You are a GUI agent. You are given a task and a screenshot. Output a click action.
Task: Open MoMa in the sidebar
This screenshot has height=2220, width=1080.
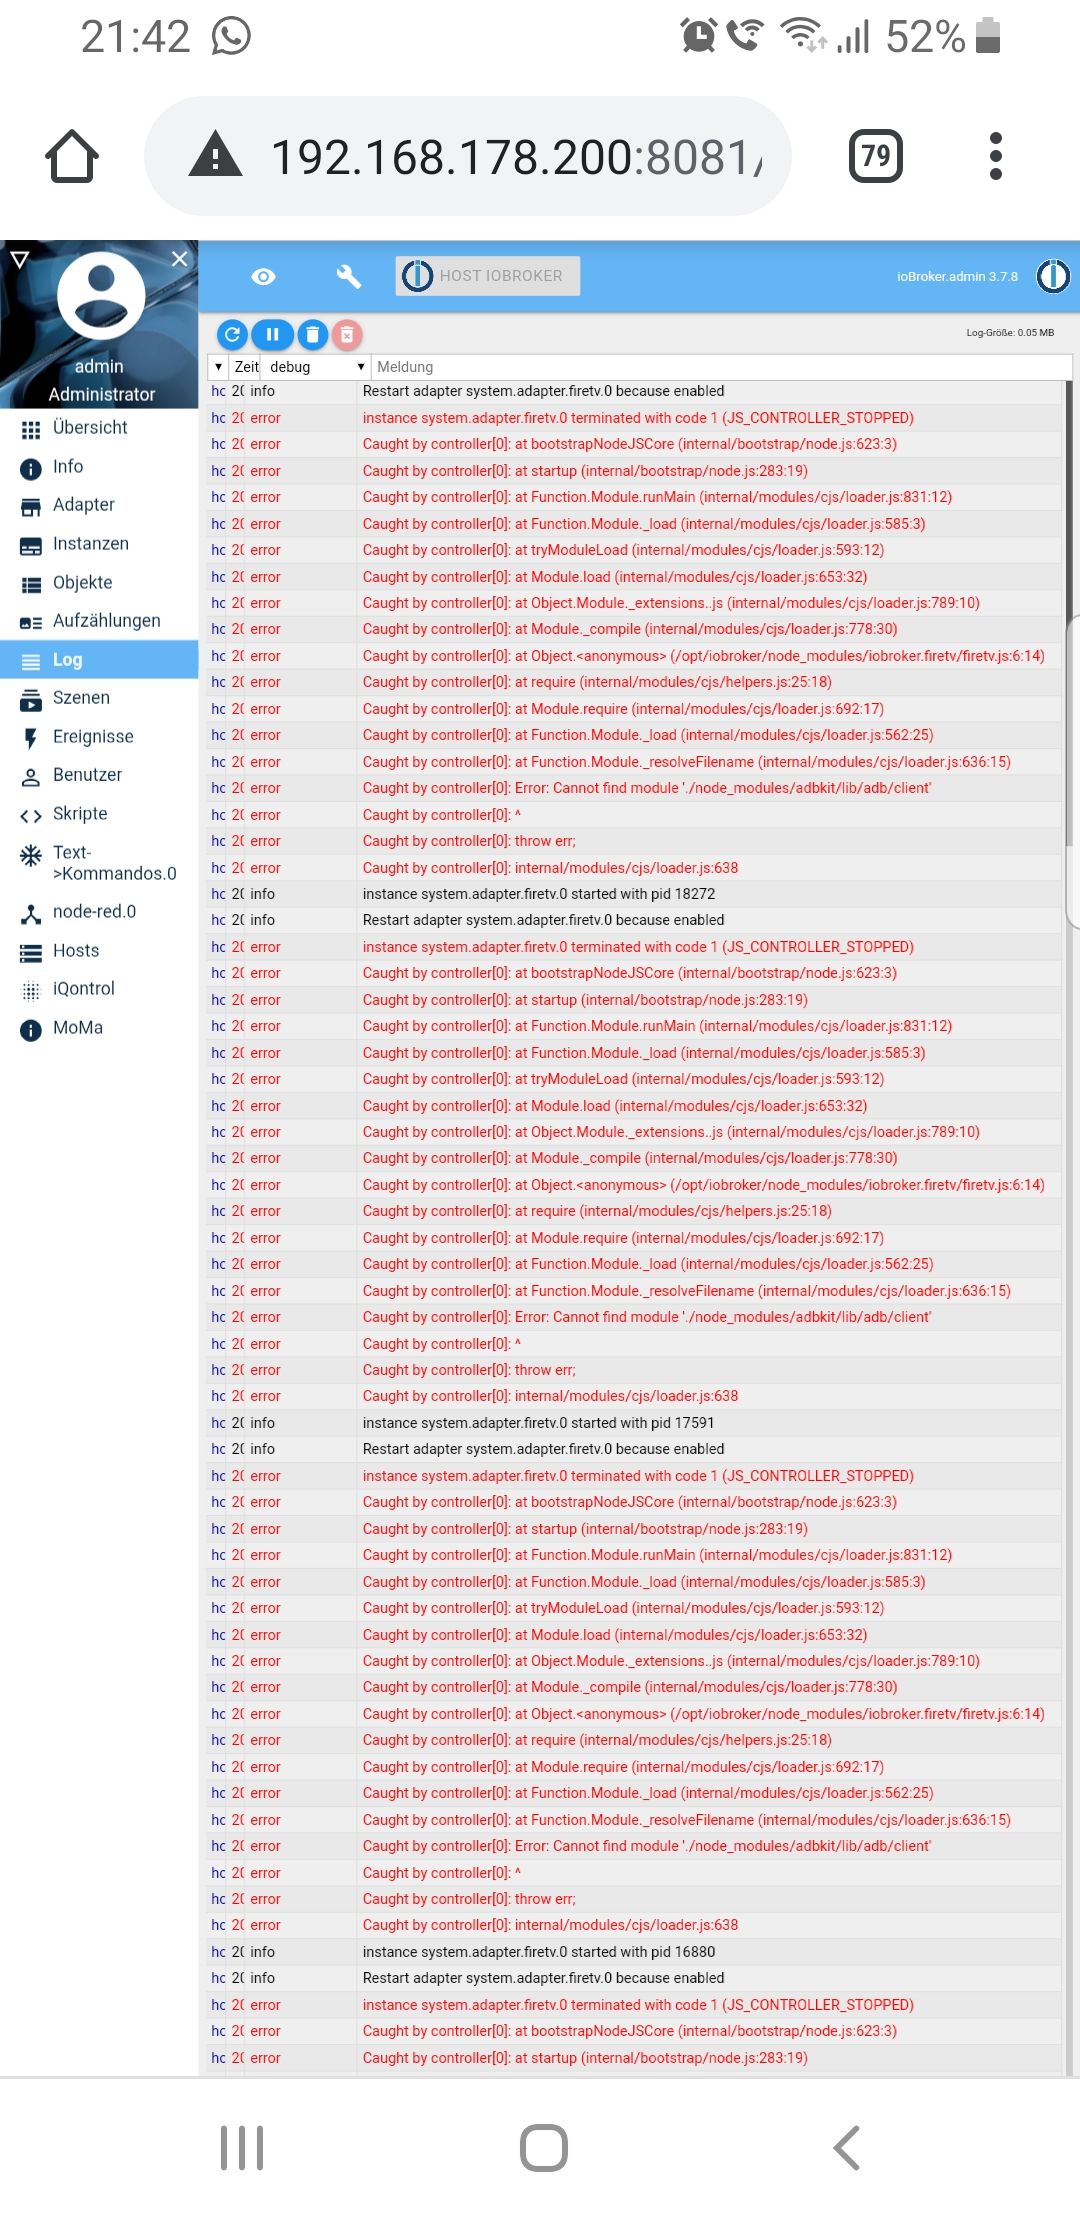point(99,1028)
